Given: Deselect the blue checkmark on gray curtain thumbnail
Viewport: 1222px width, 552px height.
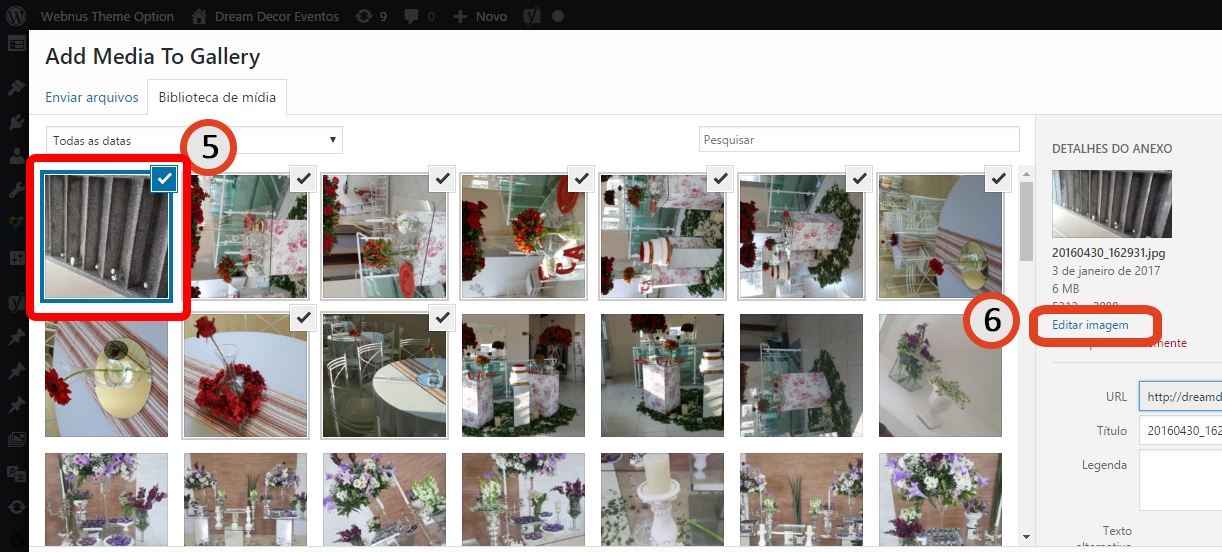Looking at the screenshot, I should pos(165,180).
